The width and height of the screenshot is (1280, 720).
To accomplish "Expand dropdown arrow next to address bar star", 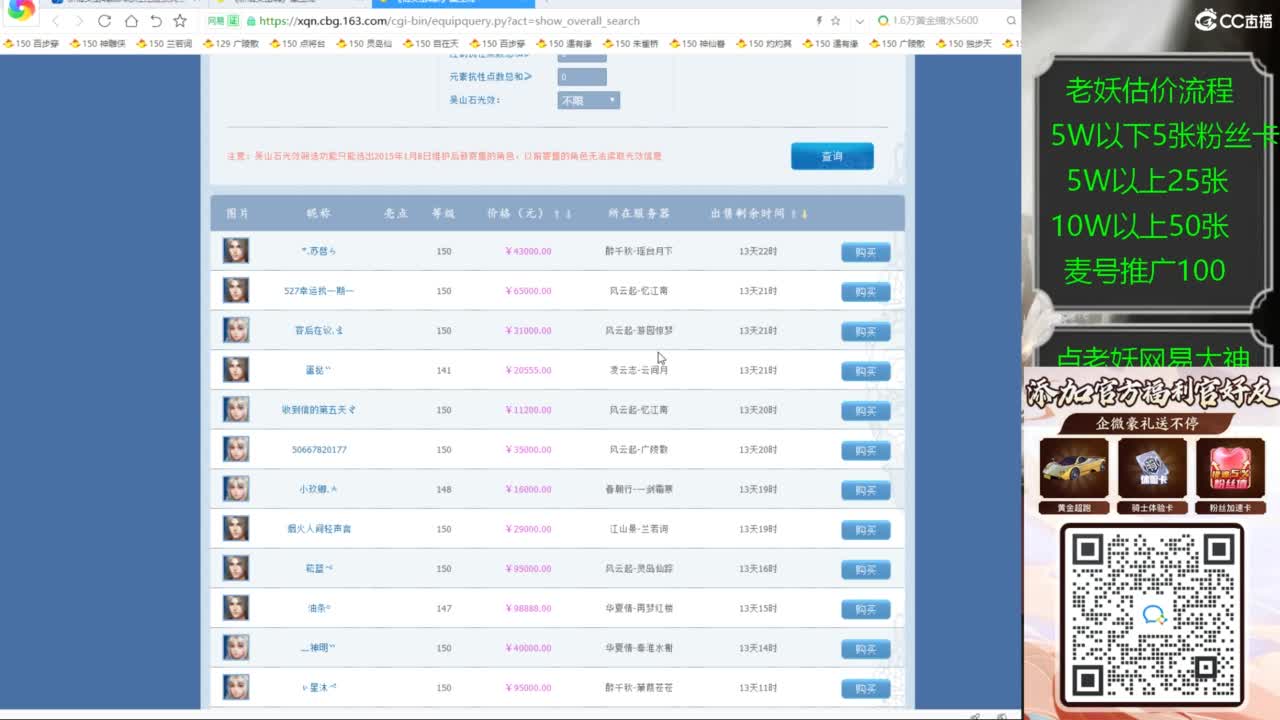I will click(x=860, y=21).
